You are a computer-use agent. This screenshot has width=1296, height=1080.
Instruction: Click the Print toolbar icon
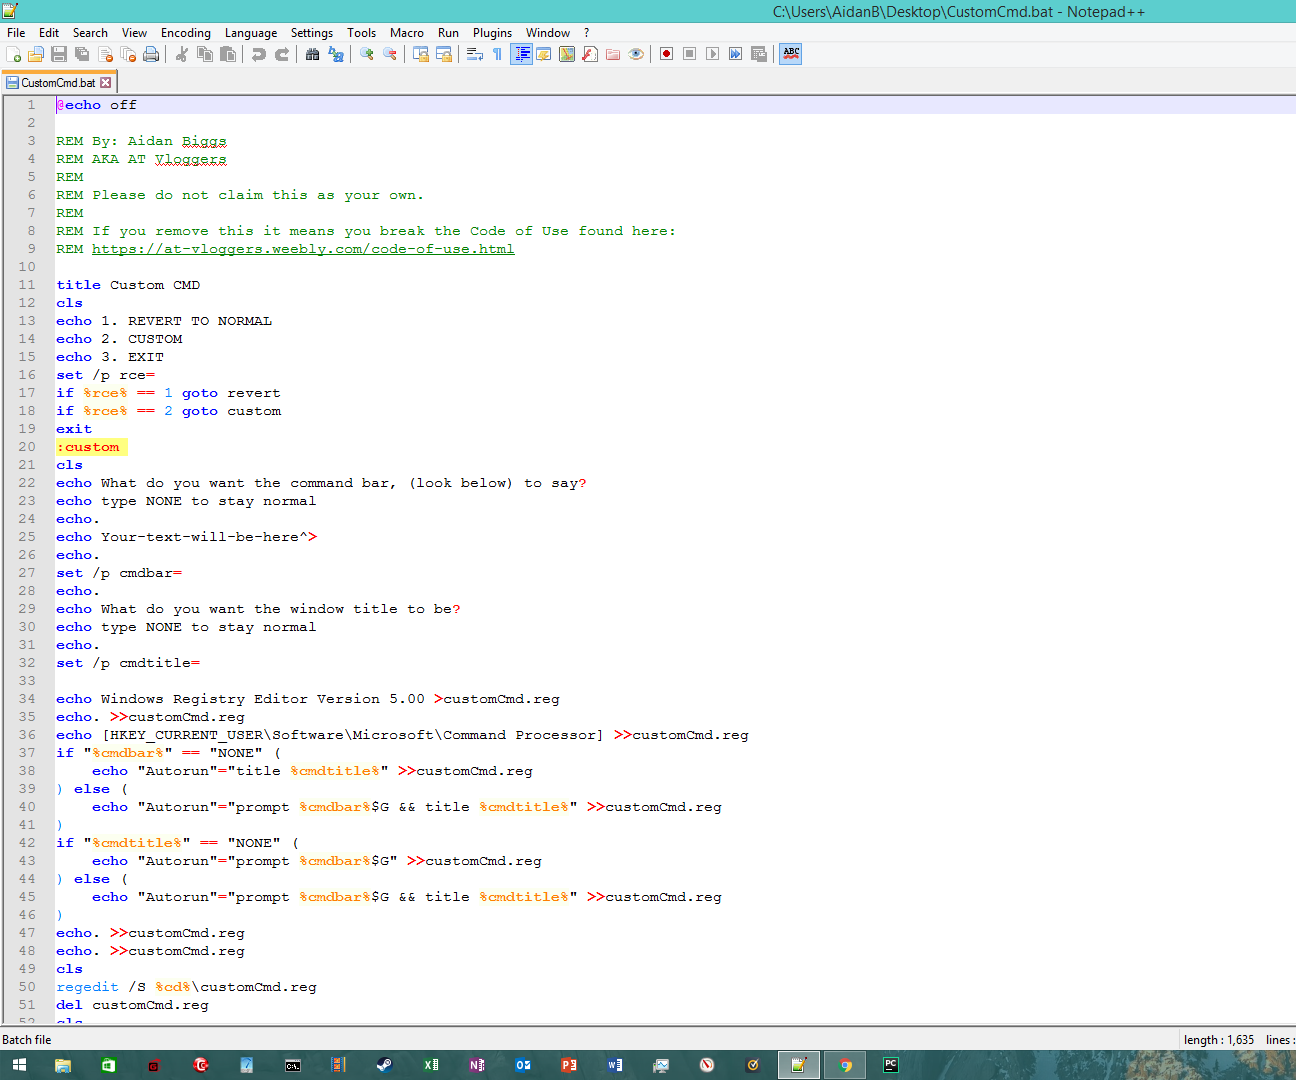(151, 53)
